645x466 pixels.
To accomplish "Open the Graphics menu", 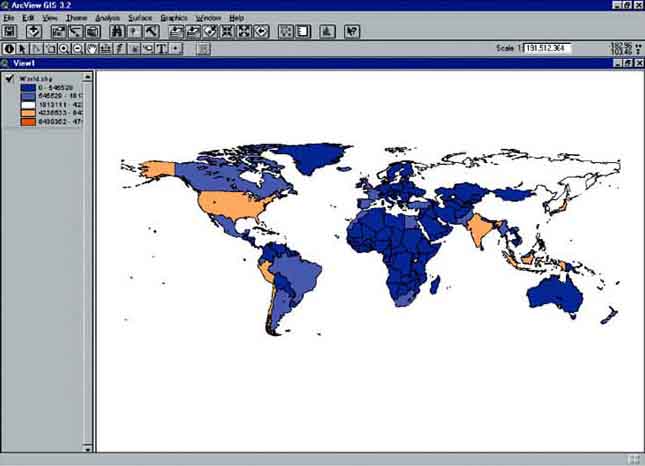I will 174,18.
